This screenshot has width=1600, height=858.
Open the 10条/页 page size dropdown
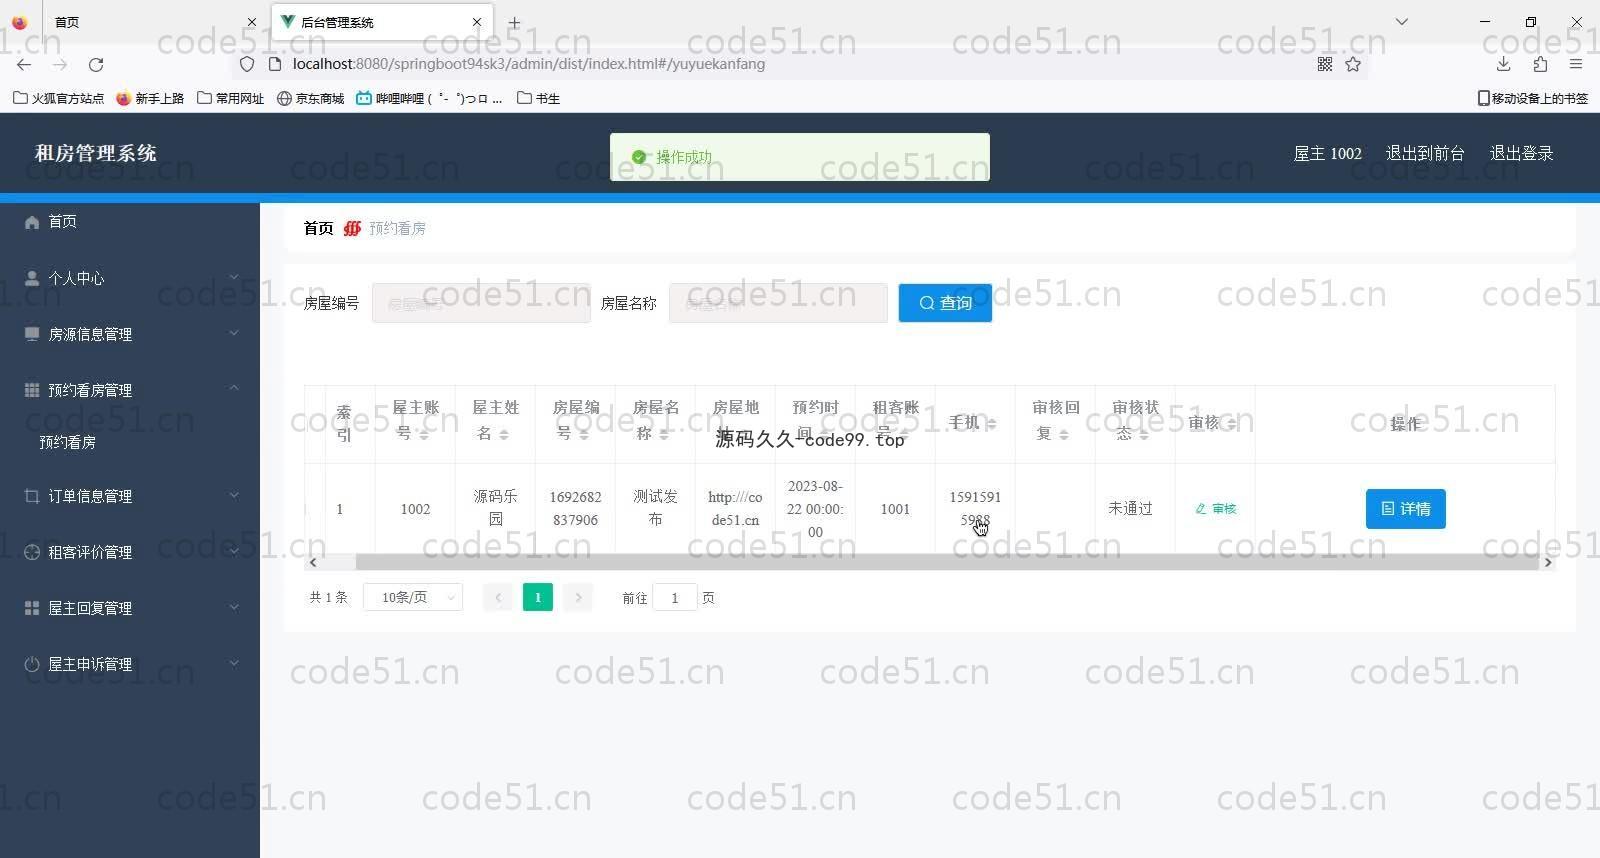click(413, 597)
